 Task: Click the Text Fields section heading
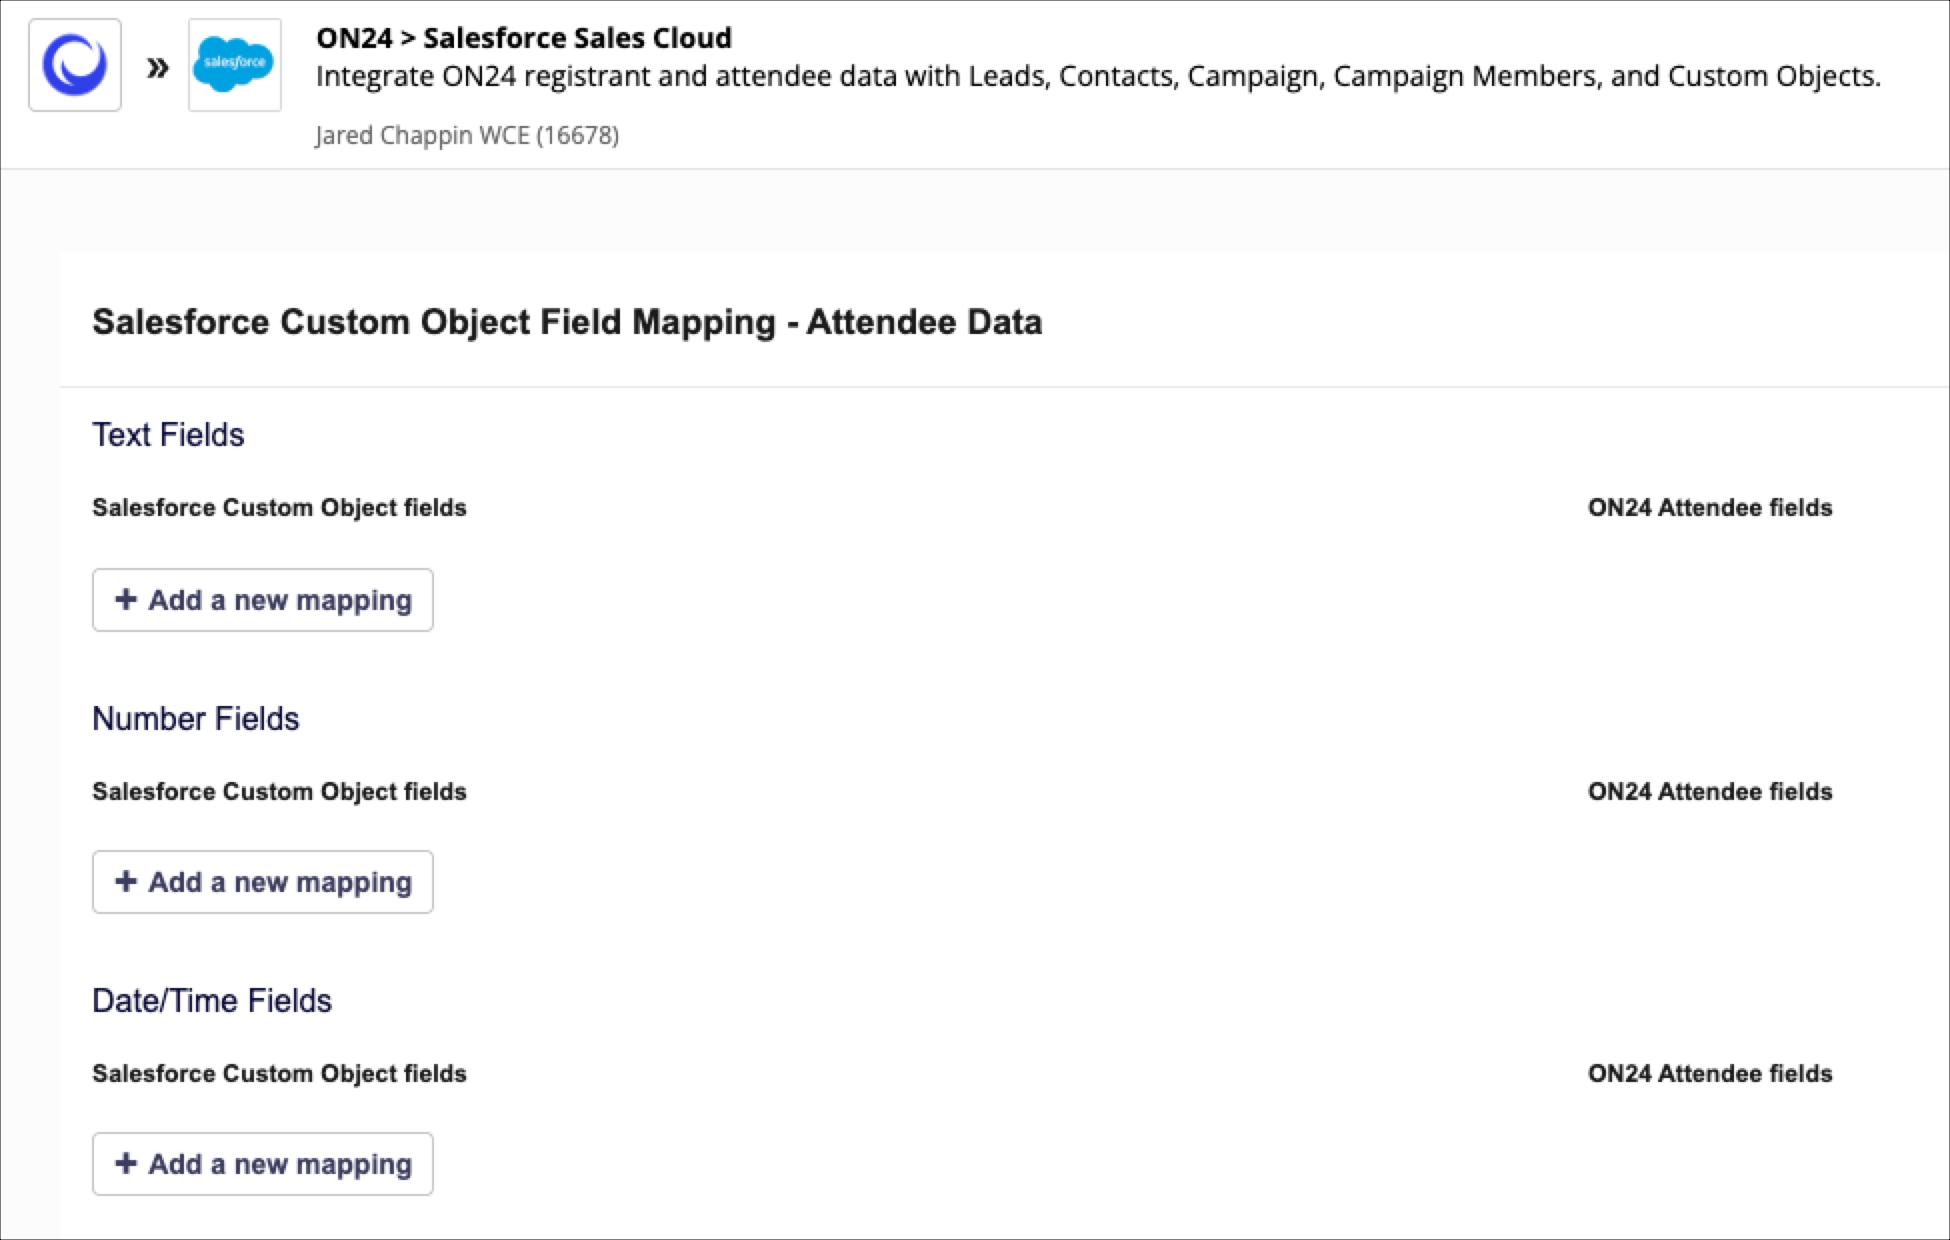168,435
